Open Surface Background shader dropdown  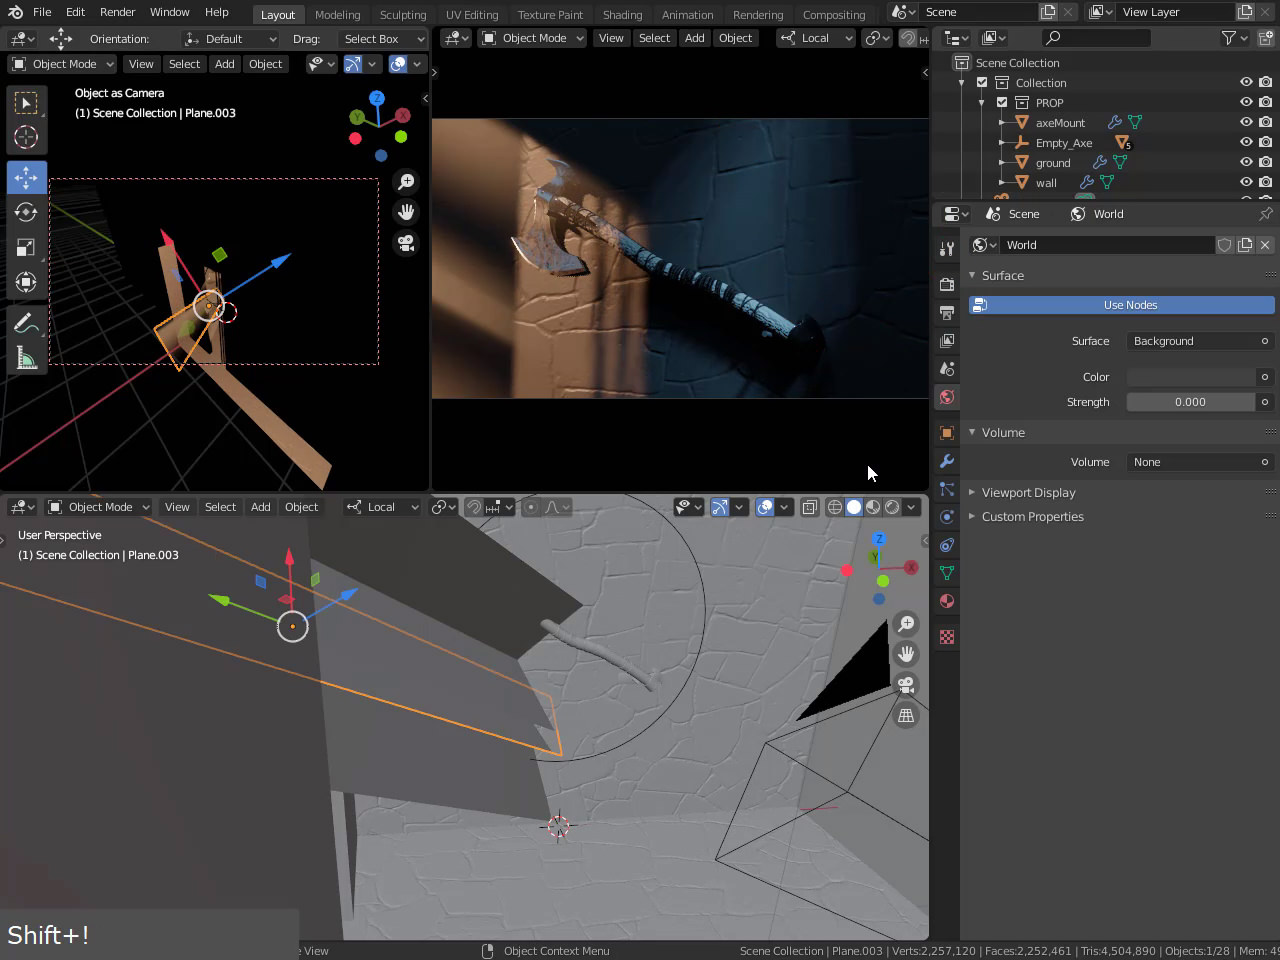pyautogui.click(x=1199, y=341)
